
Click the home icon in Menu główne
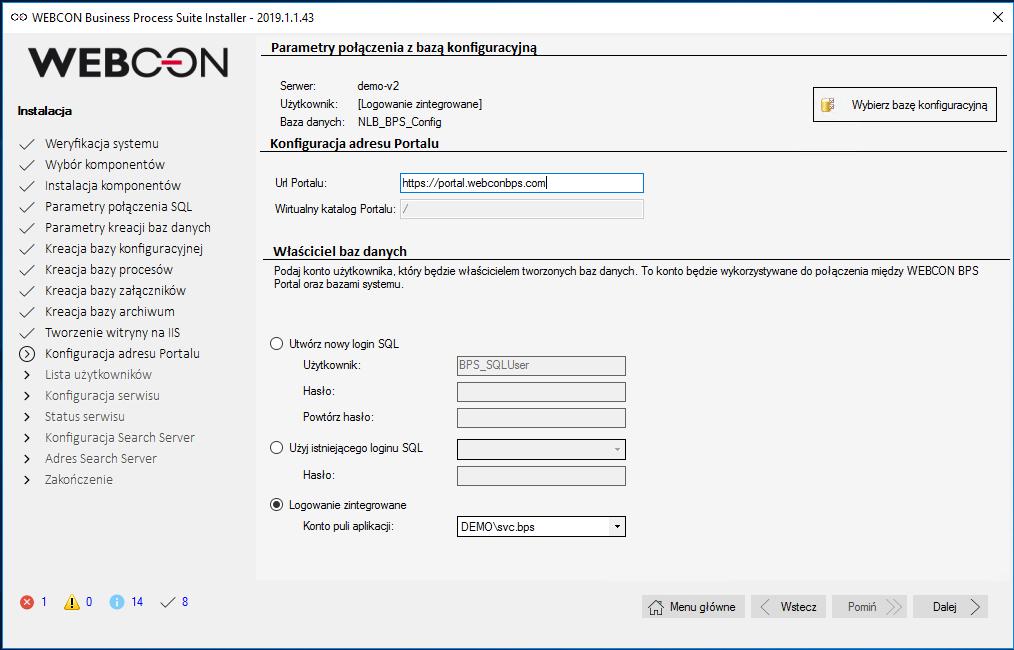click(656, 607)
